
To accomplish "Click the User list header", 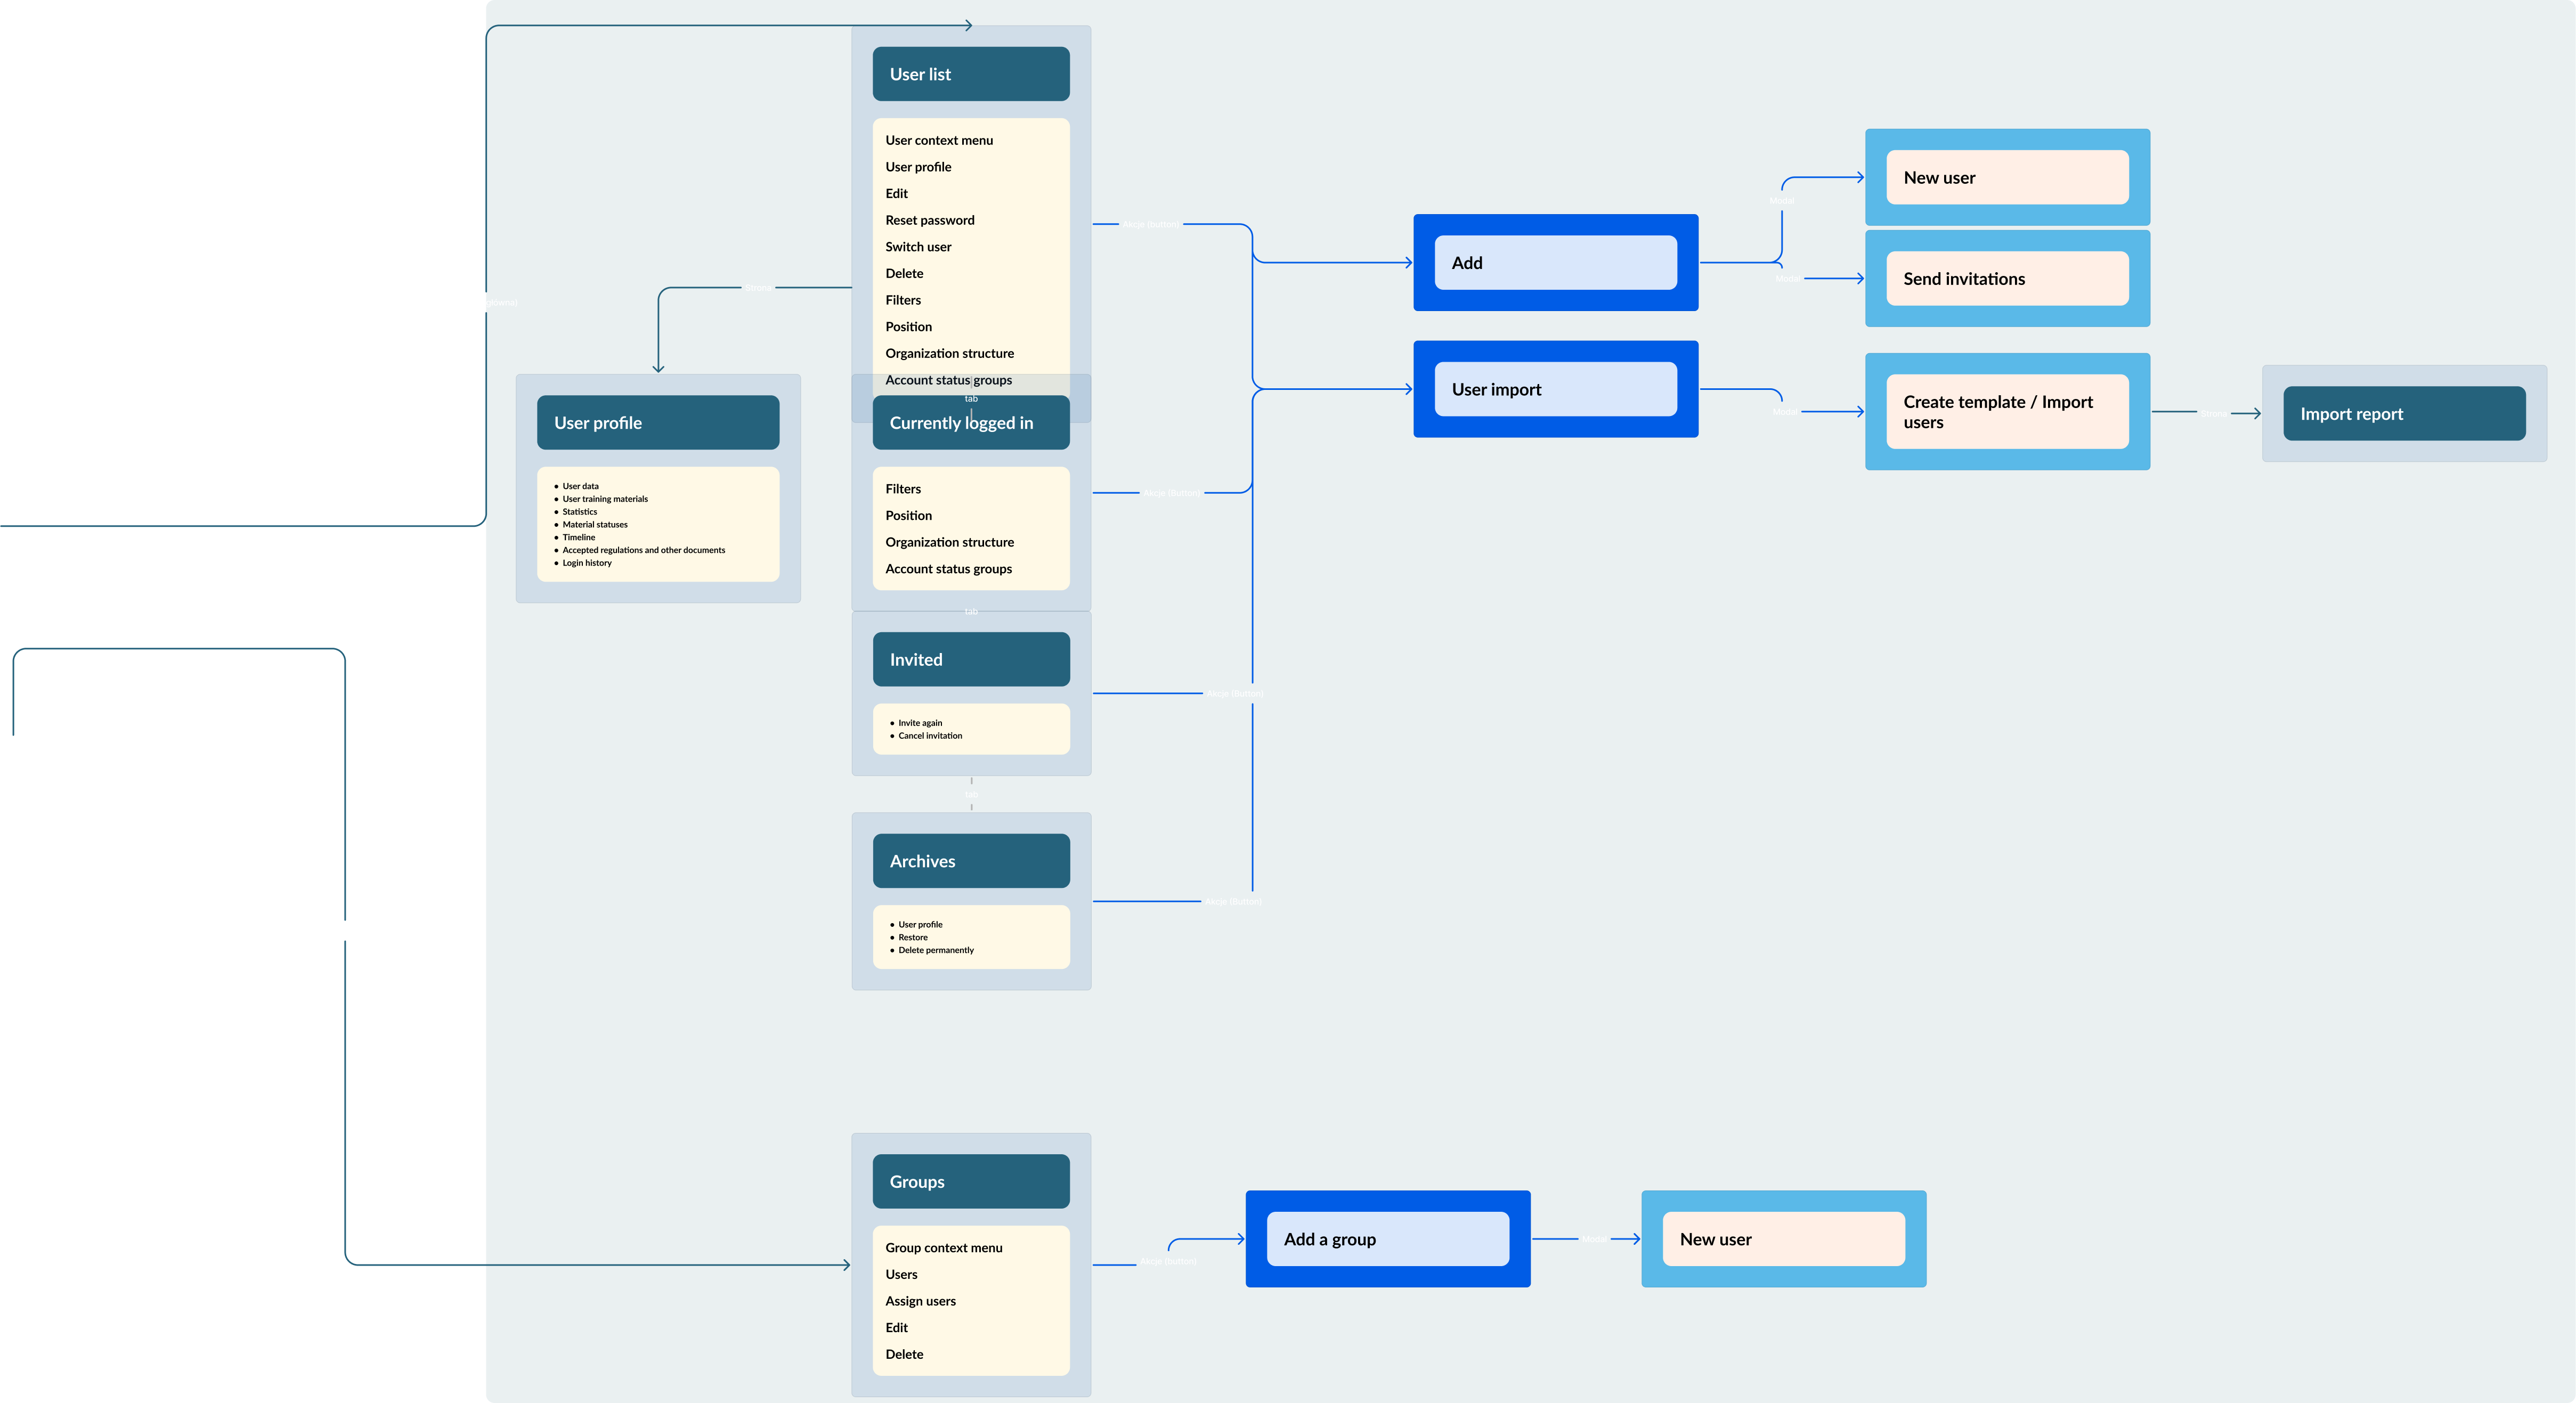I will (x=970, y=74).
